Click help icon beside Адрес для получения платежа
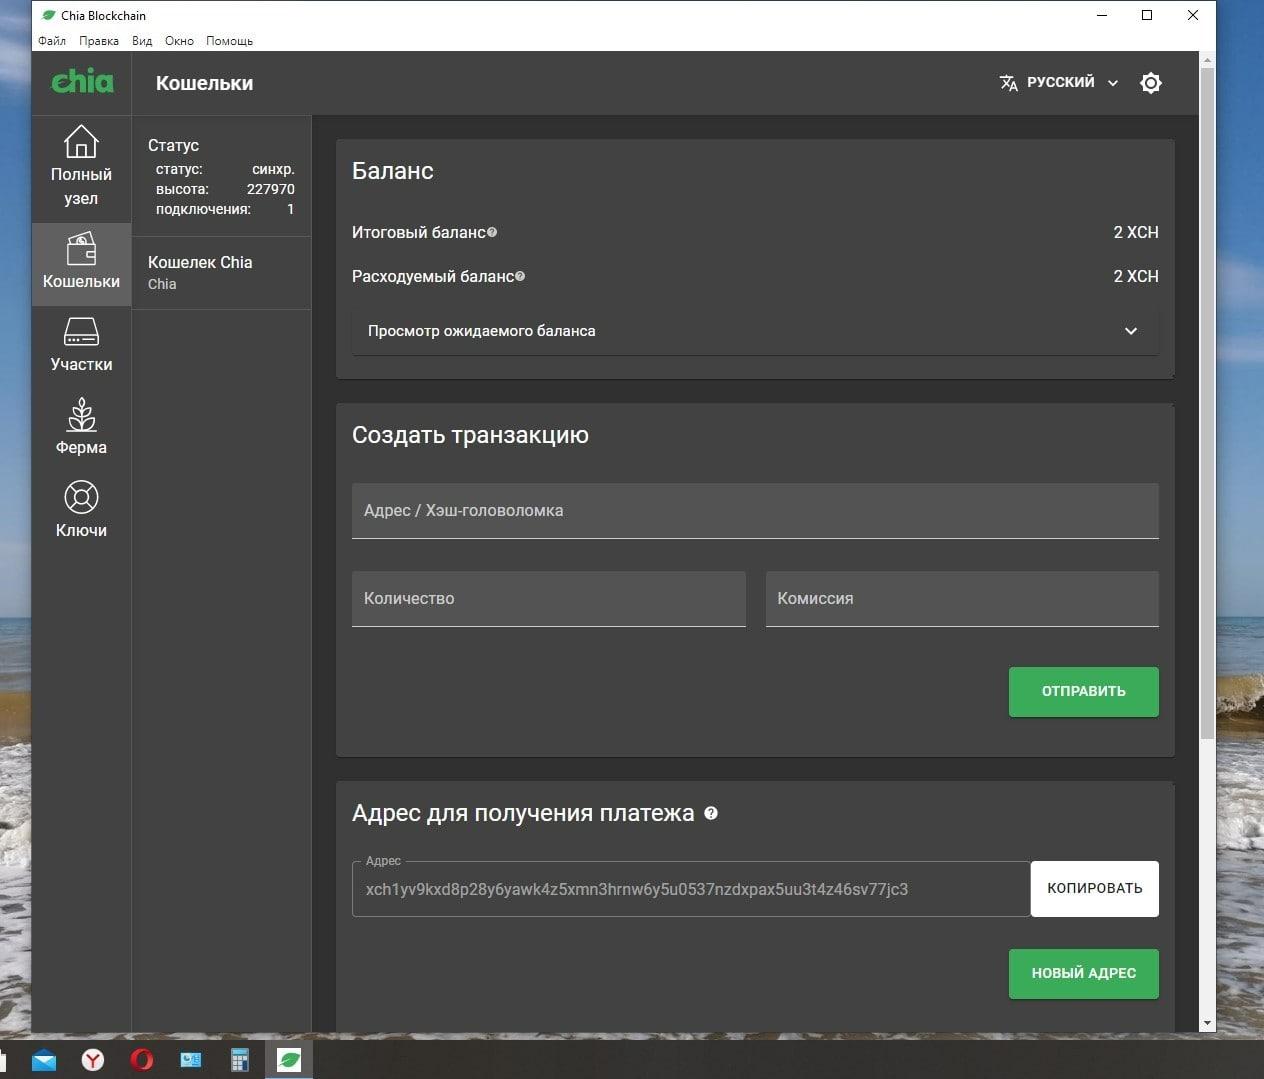The image size is (1264, 1079). point(711,813)
